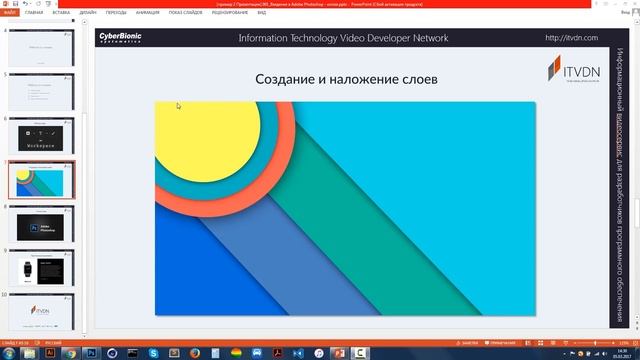Switch to PowerPoint taskbar button

point(339,353)
